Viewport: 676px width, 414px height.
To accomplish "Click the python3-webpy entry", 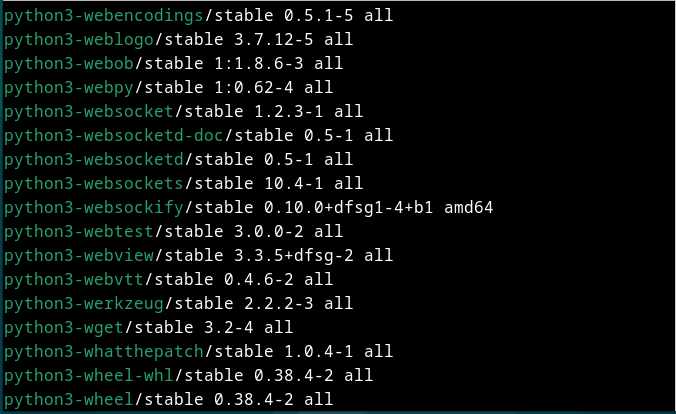I will coord(69,88).
